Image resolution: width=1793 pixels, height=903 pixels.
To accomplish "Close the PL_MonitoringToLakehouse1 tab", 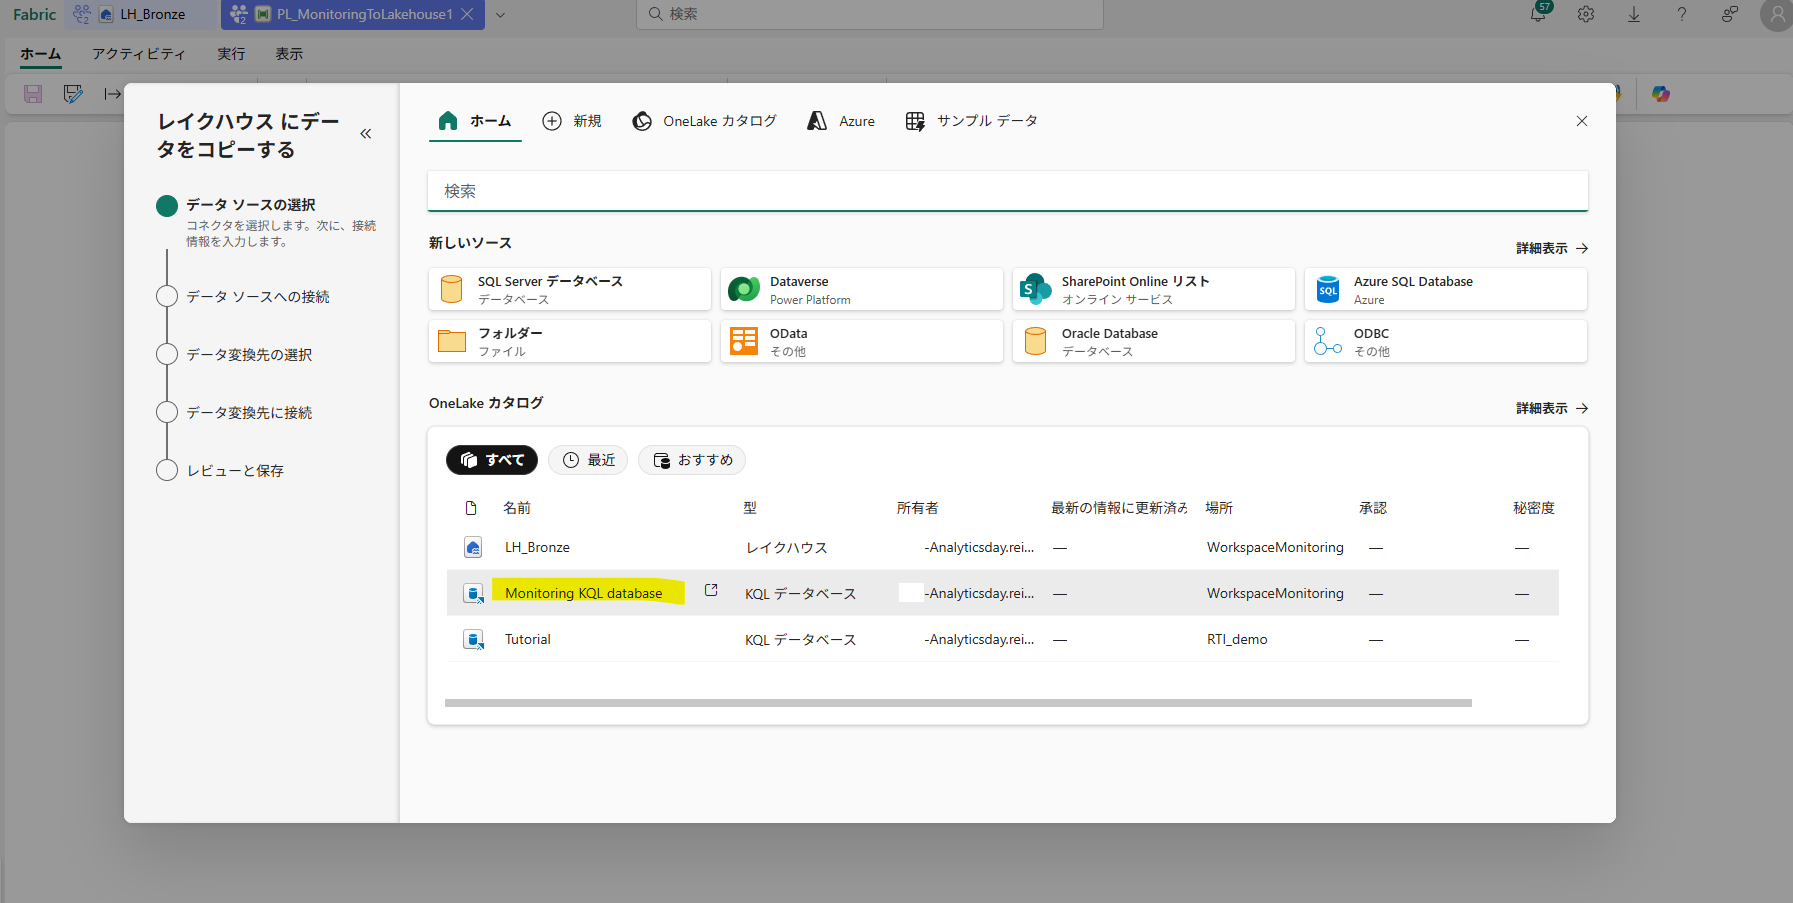I will click(467, 14).
